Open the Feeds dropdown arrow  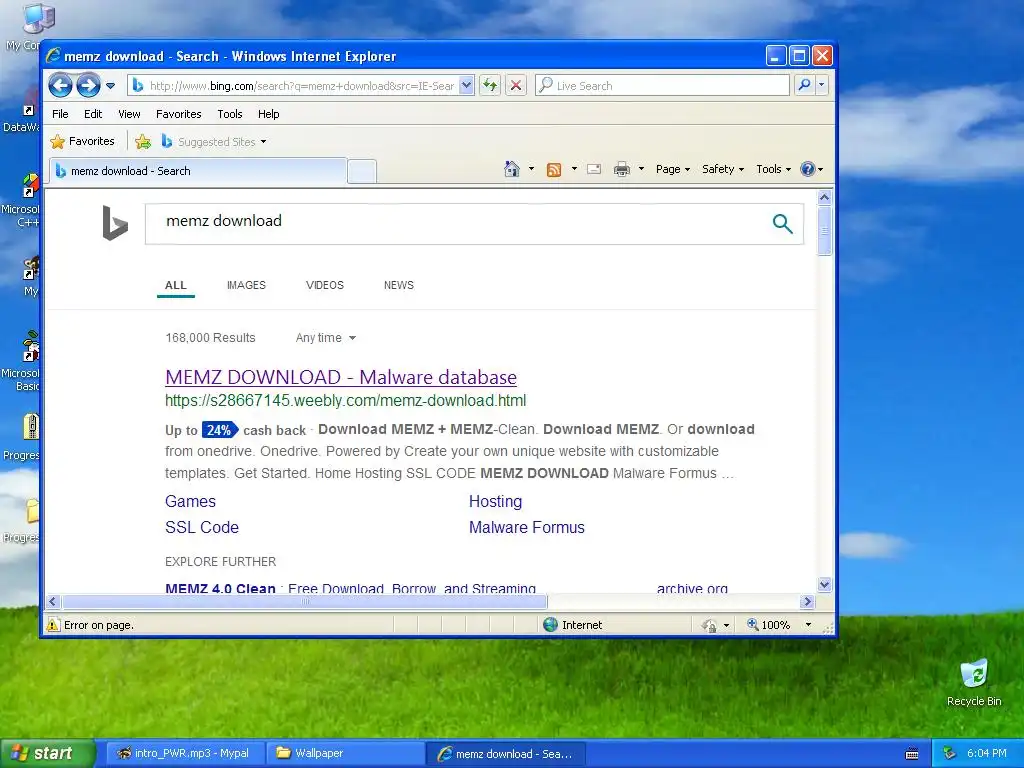click(x=574, y=169)
